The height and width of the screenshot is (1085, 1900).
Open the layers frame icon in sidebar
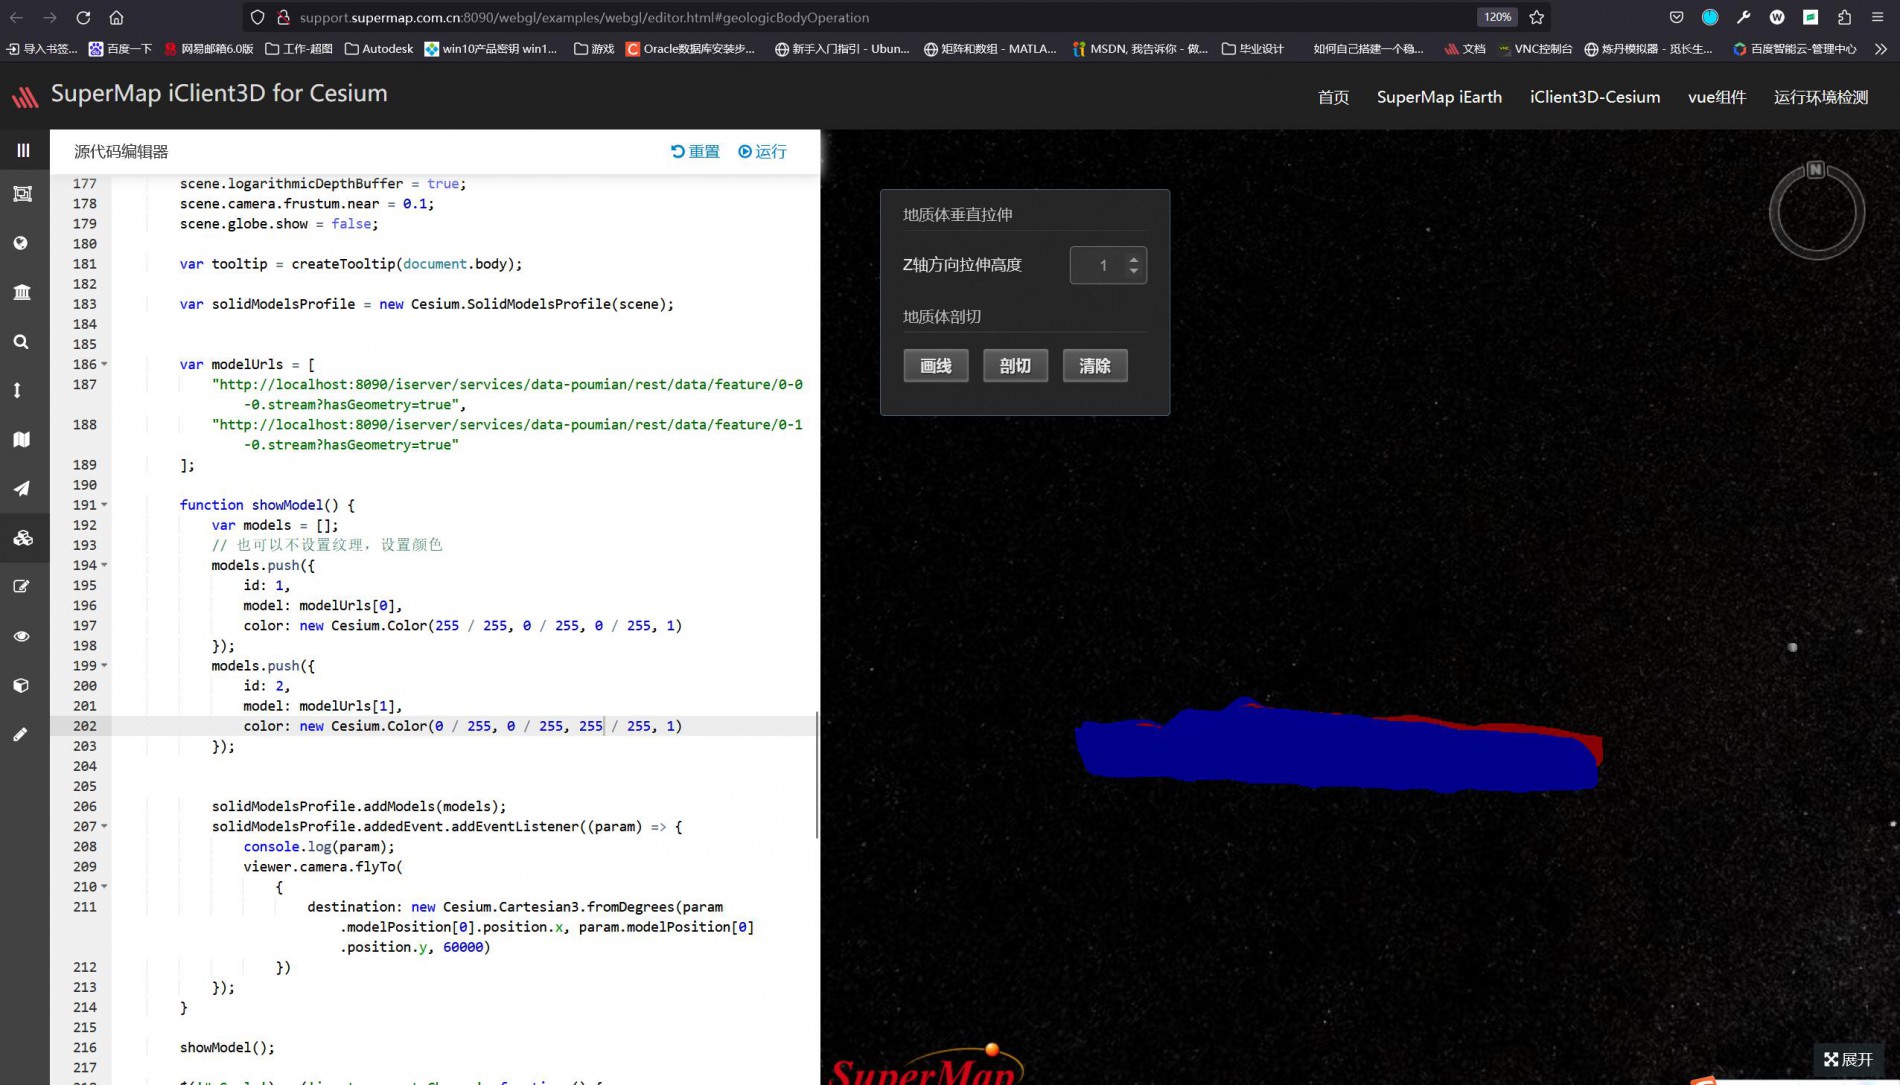click(22, 194)
